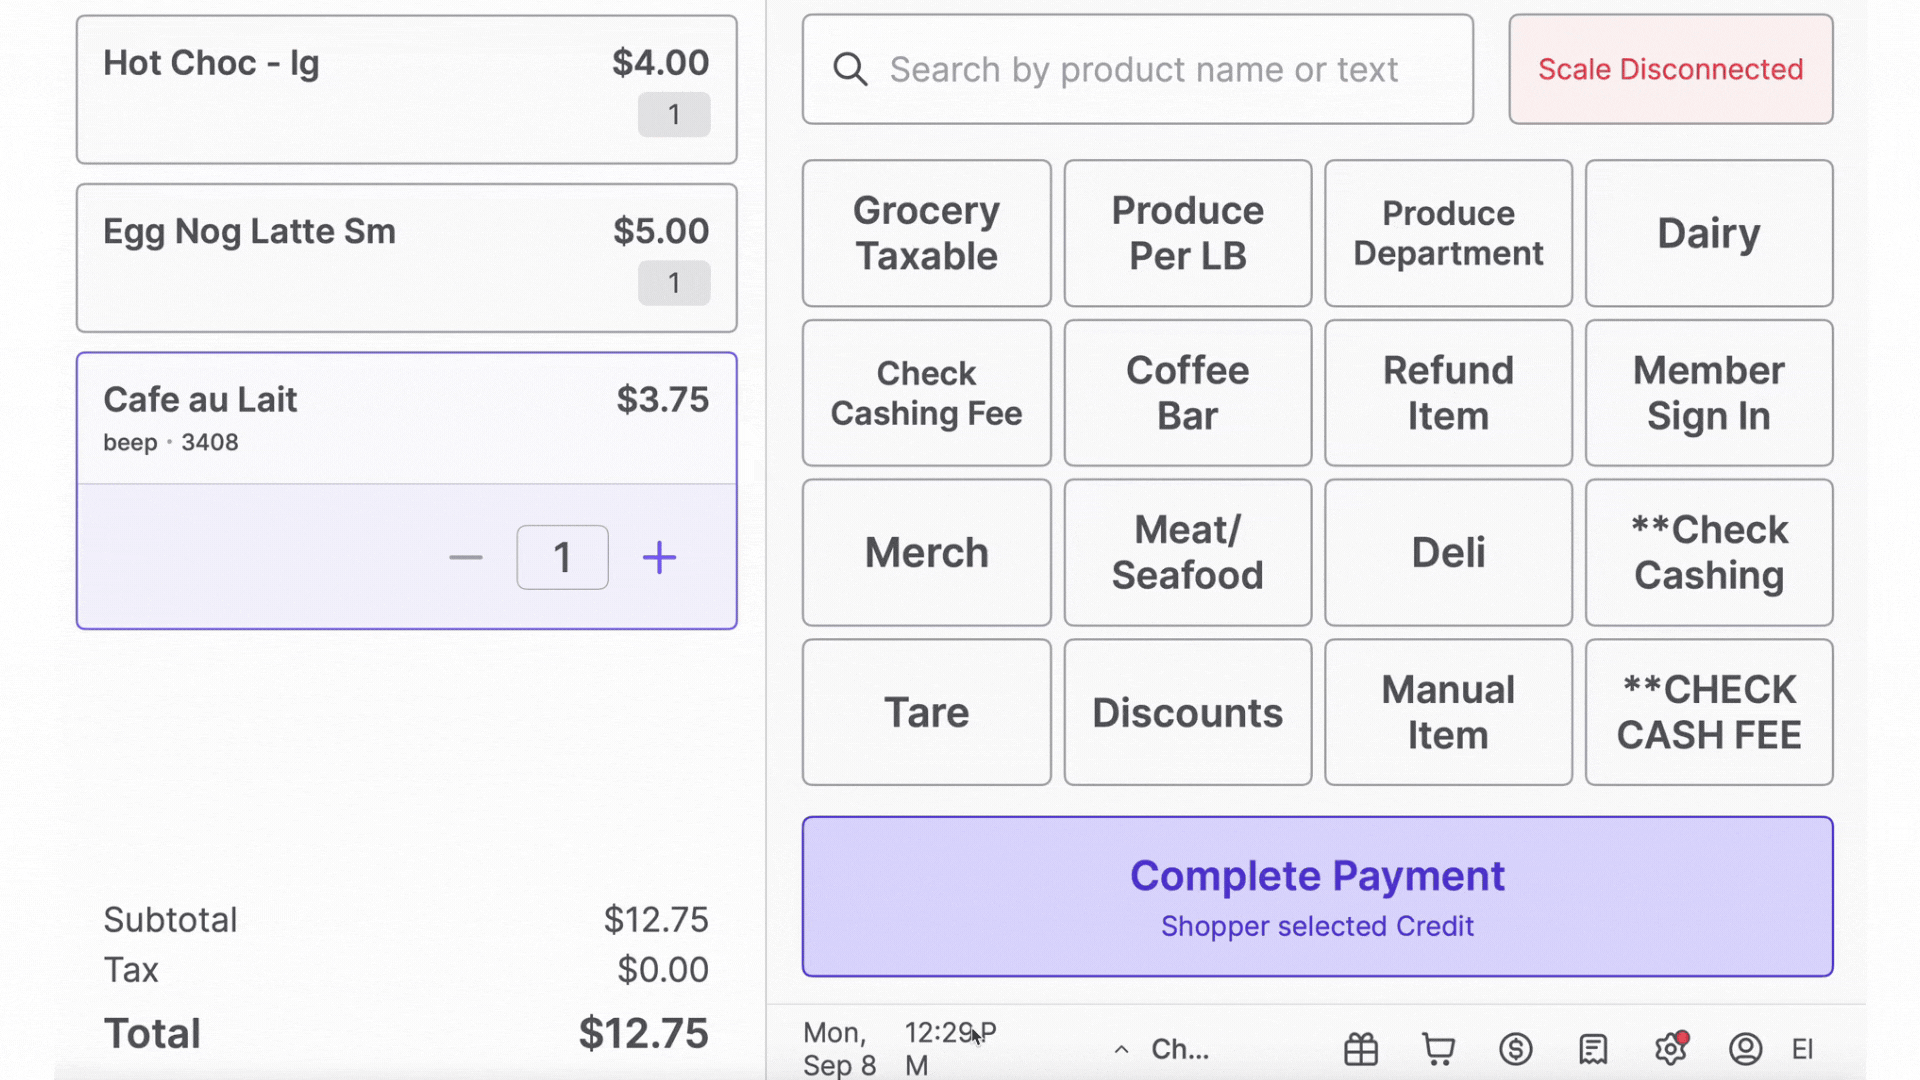Open the user profile icon
Viewport: 1920px width, 1080px height.
1746,1049
